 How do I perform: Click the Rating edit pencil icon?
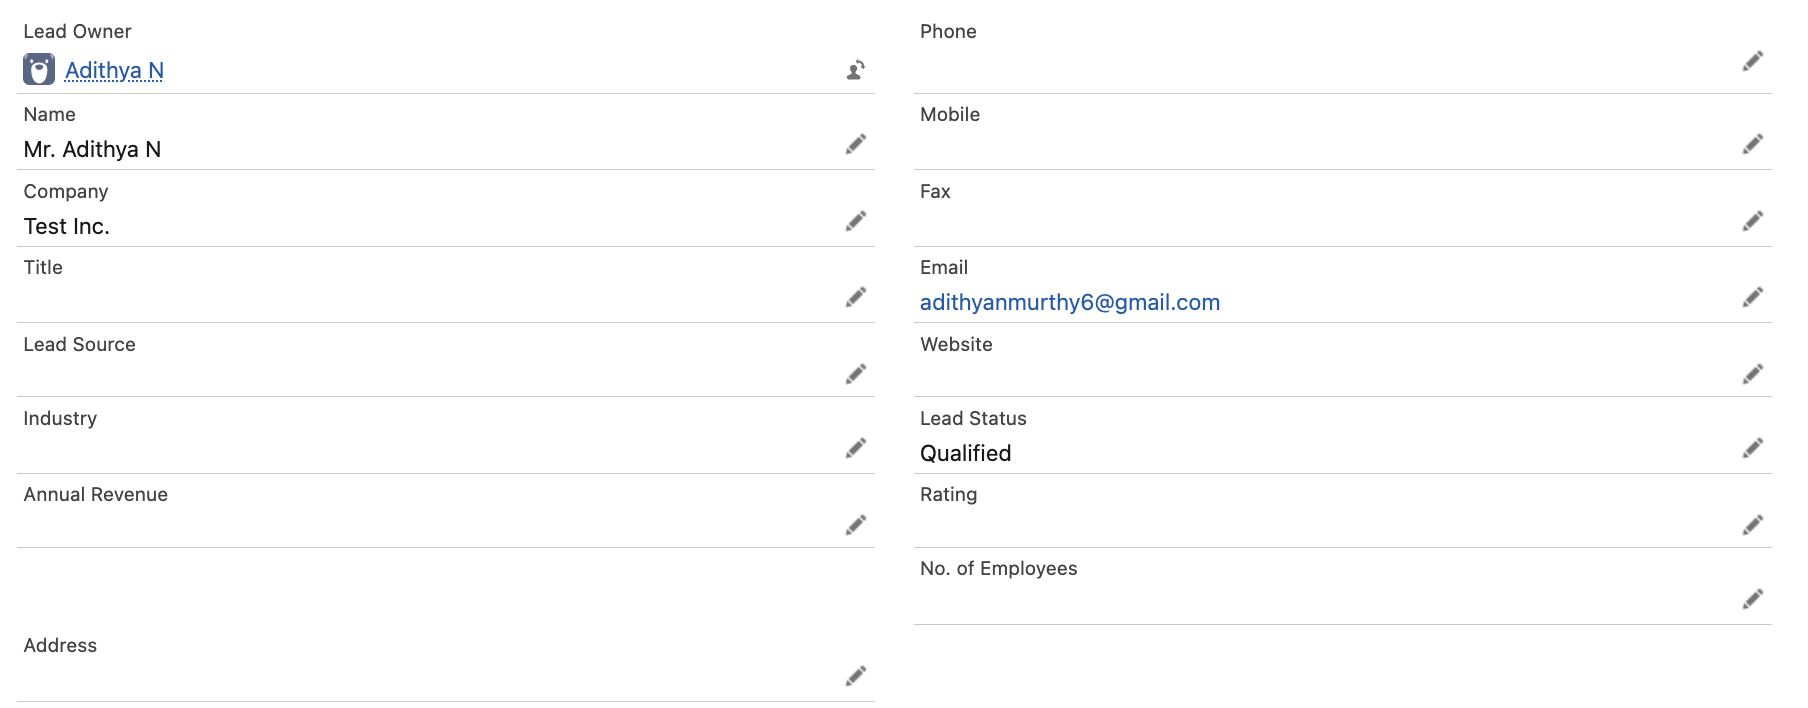1753,525
